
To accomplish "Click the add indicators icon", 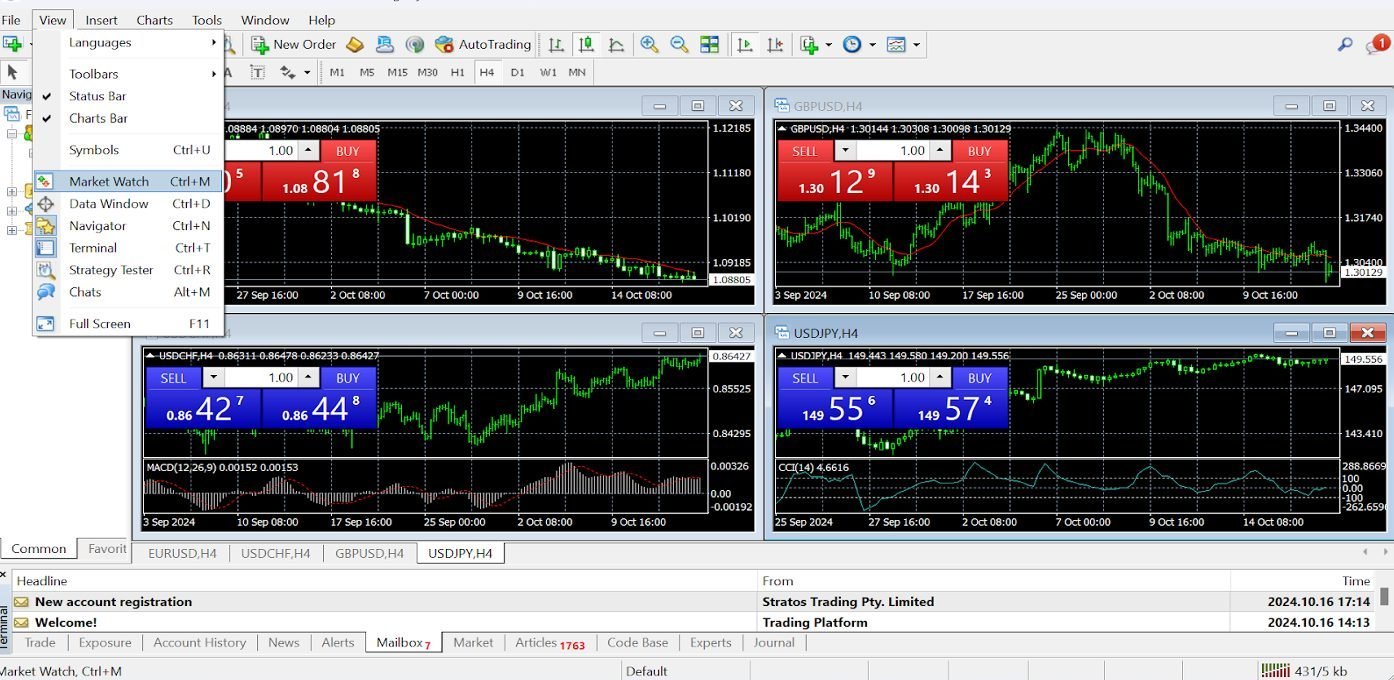I will pos(809,44).
